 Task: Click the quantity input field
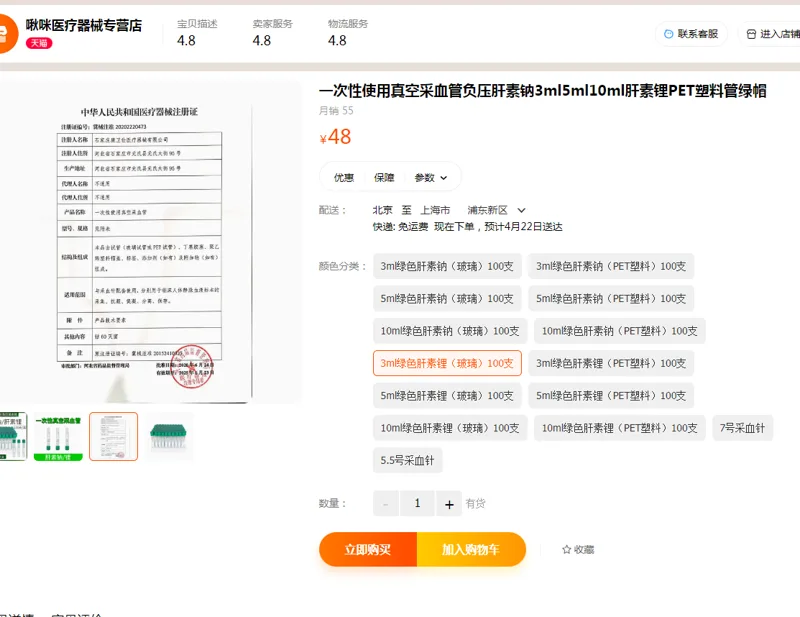click(x=417, y=504)
